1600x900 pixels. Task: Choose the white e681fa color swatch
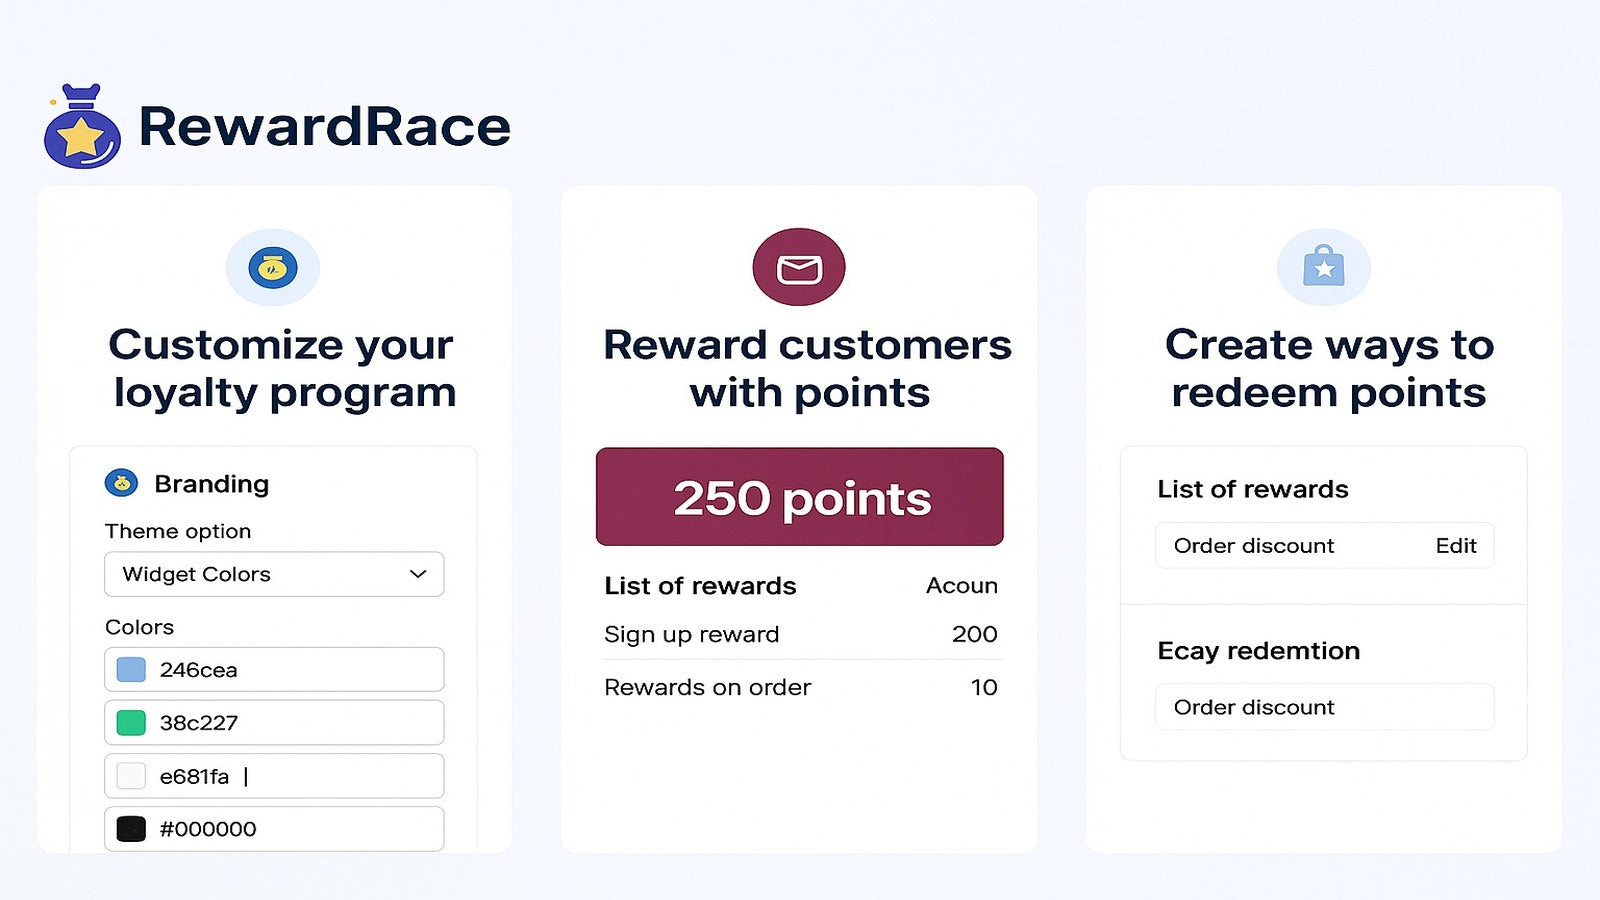(131, 776)
